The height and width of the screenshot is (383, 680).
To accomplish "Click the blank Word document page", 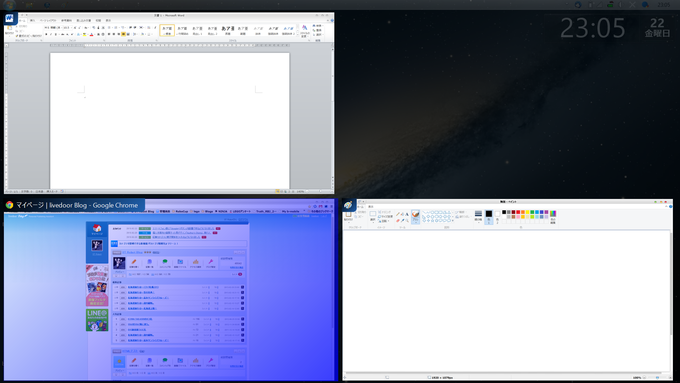I will [x=170, y=121].
